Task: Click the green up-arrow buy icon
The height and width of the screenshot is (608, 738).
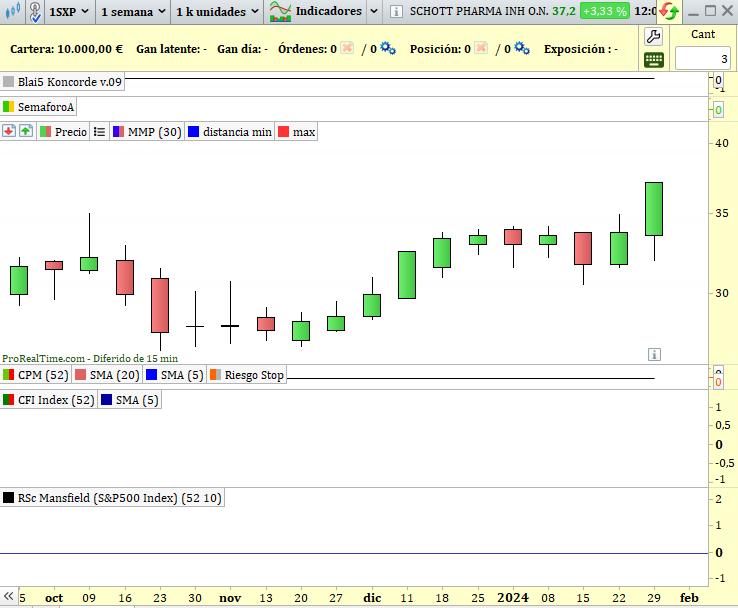Action: pyautogui.click(x=26, y=131)
